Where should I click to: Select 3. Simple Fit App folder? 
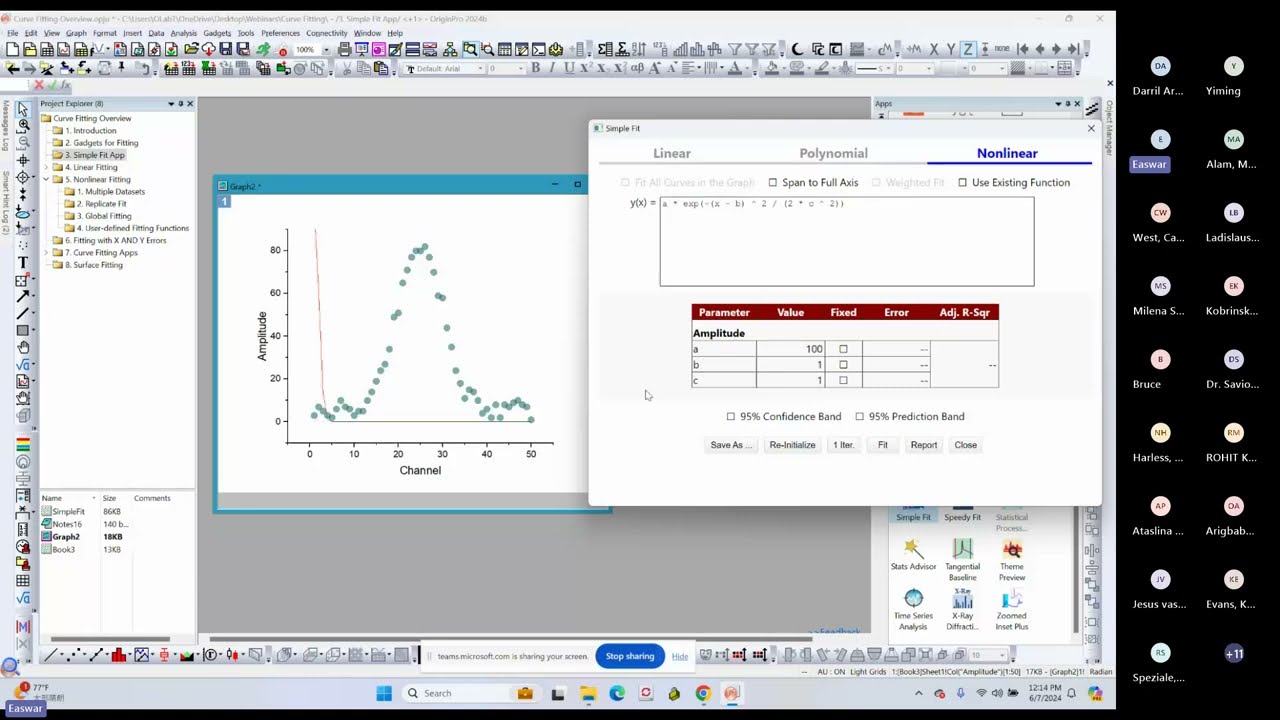(95, 155)
